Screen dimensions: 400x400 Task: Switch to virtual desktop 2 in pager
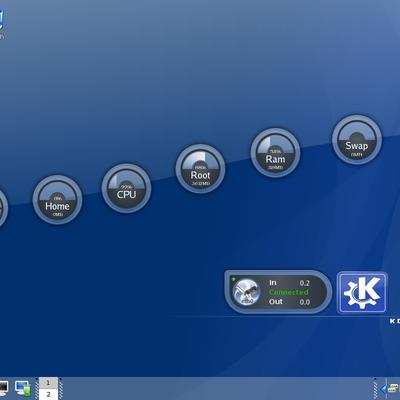coord(48,394)
